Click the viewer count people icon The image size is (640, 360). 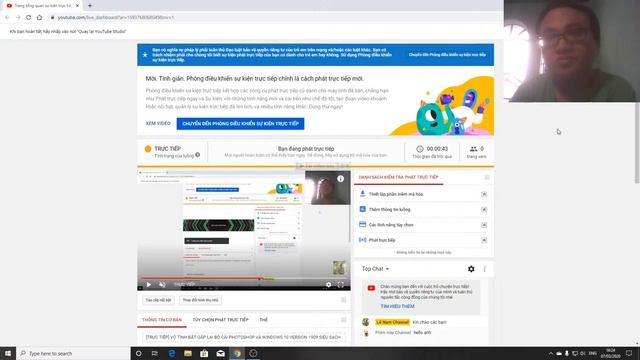pos(473,149)
